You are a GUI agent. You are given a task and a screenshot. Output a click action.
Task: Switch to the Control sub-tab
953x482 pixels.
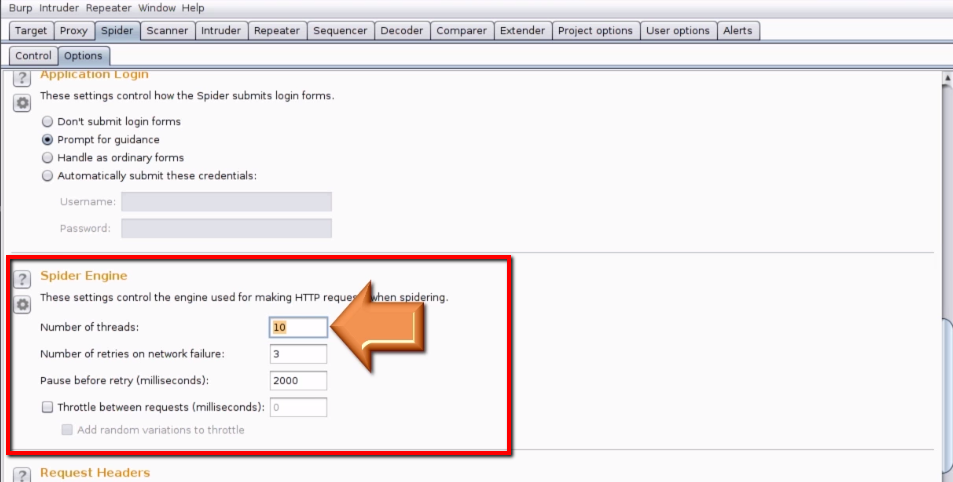(33, 55)
